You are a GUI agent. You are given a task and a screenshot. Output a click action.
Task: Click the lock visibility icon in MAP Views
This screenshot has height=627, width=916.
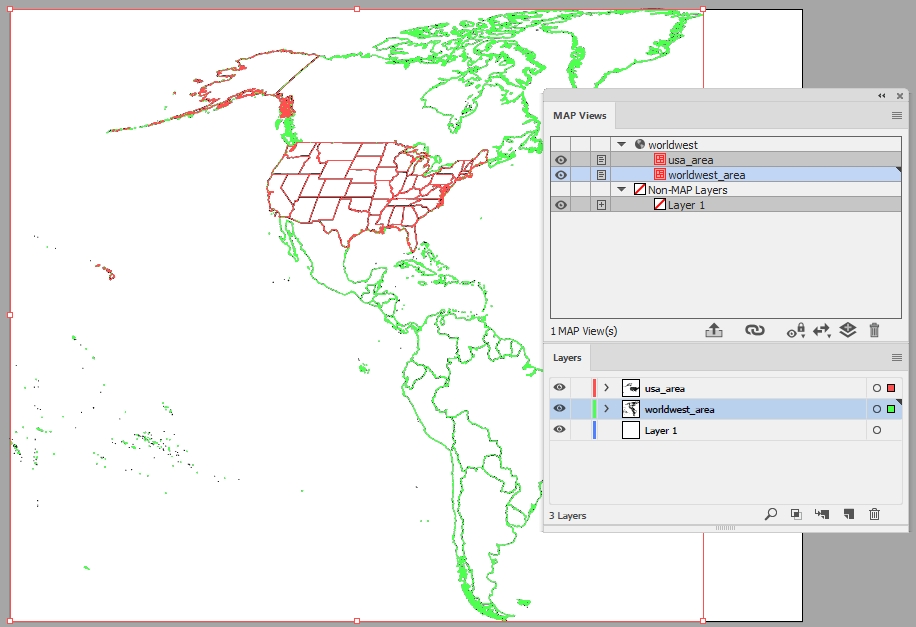click(797, 330)
